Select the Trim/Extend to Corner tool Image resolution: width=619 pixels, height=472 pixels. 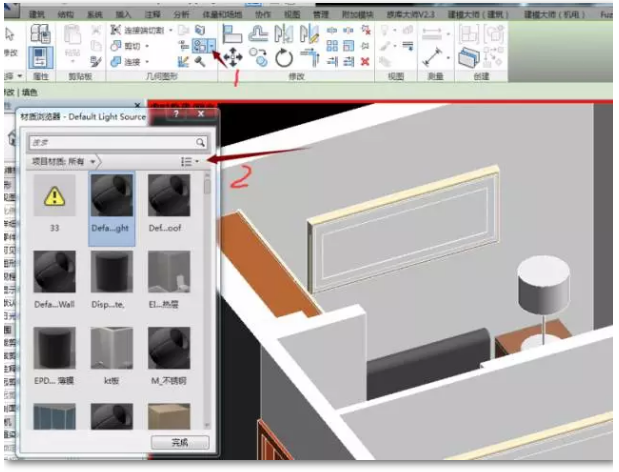click(310, 58)
